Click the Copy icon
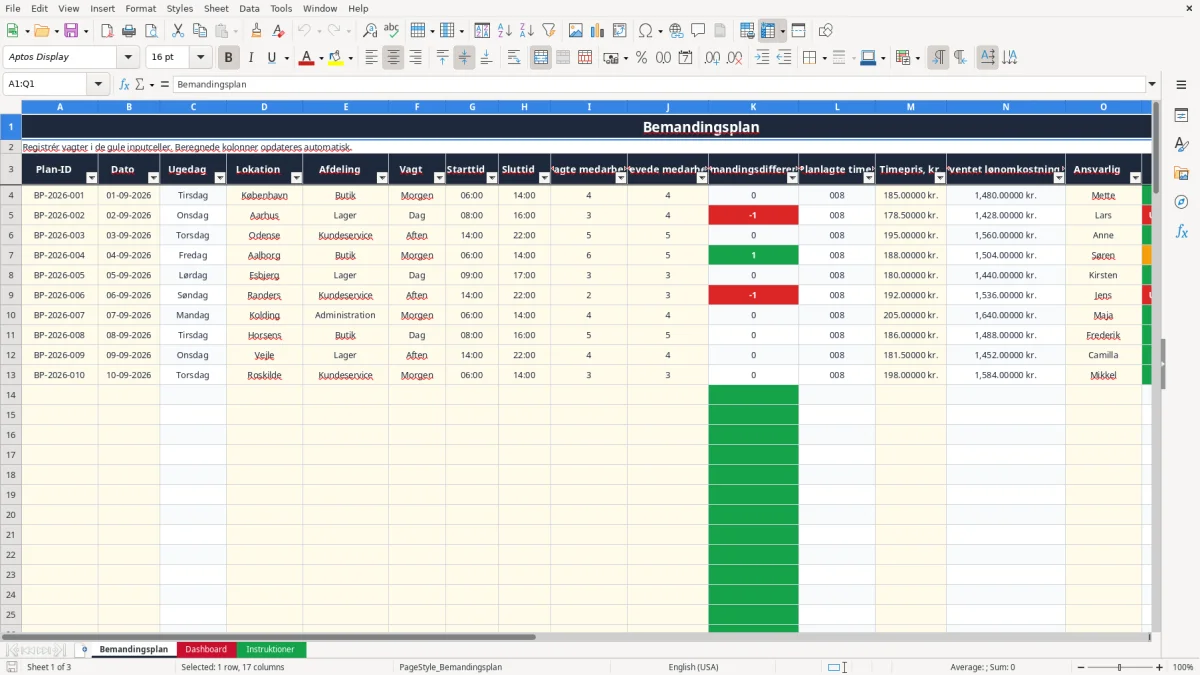The image size is (1200, 675). coord(199,31)
